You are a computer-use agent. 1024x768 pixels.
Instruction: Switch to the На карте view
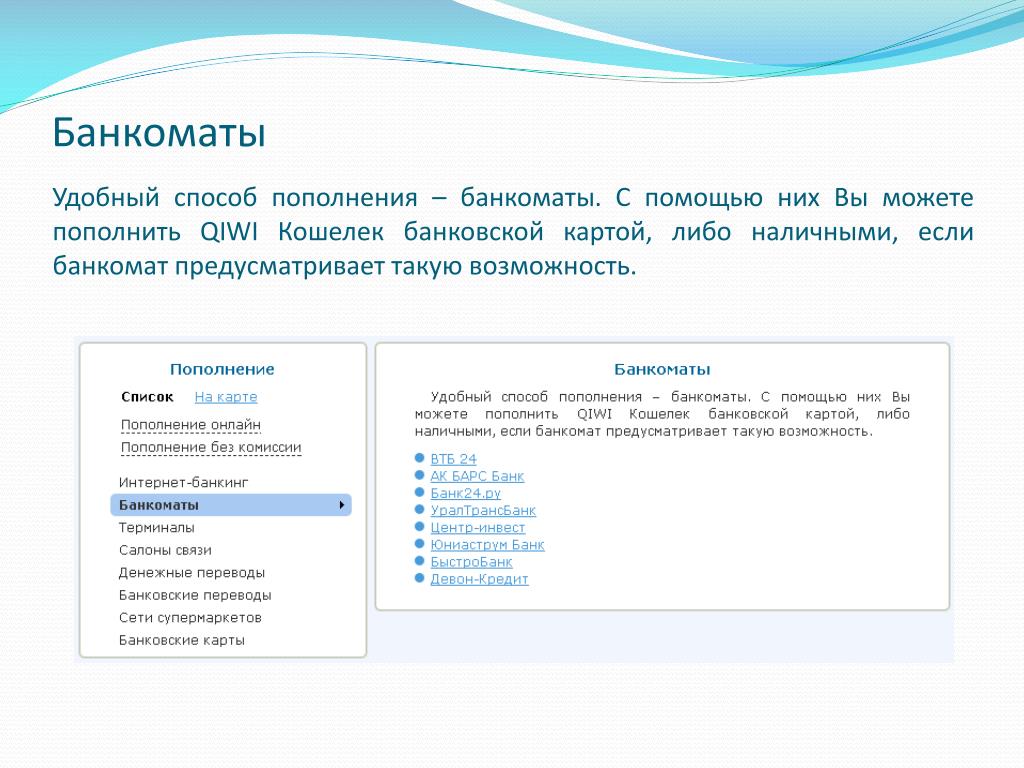pyautogui.click(x=226, y=397)
